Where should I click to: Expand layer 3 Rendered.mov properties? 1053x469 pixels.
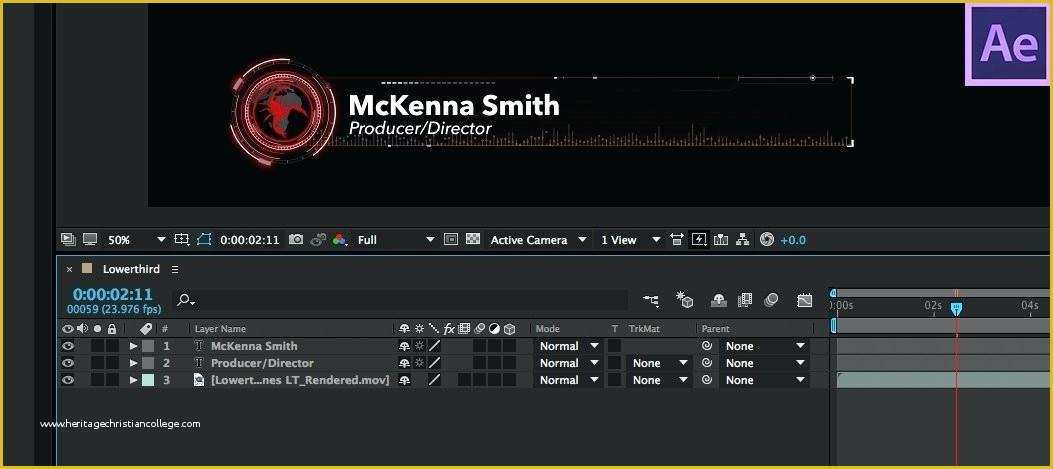134,380
